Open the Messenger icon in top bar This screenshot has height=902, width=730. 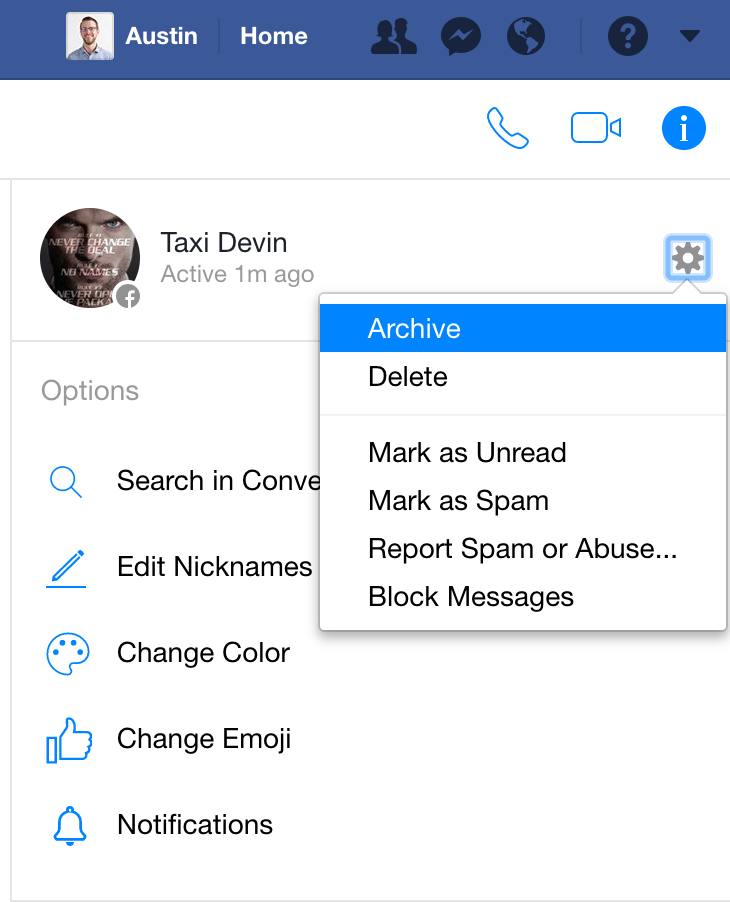[x=460, y=37]
